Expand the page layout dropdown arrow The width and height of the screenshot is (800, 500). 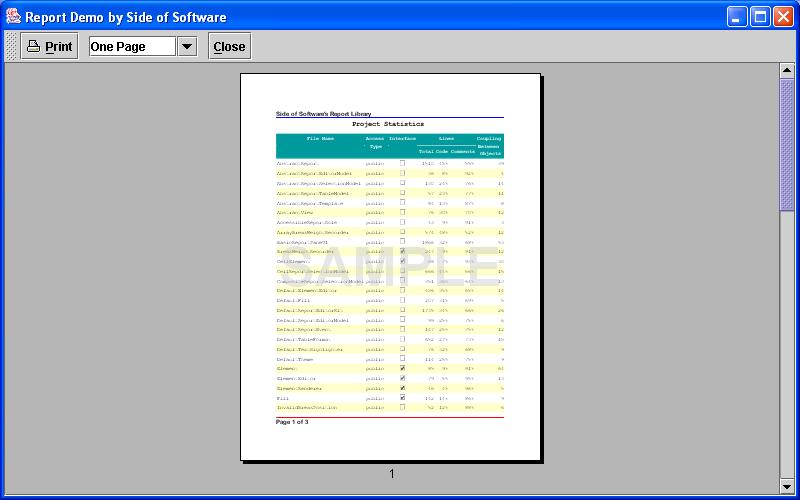coord(187,46)
